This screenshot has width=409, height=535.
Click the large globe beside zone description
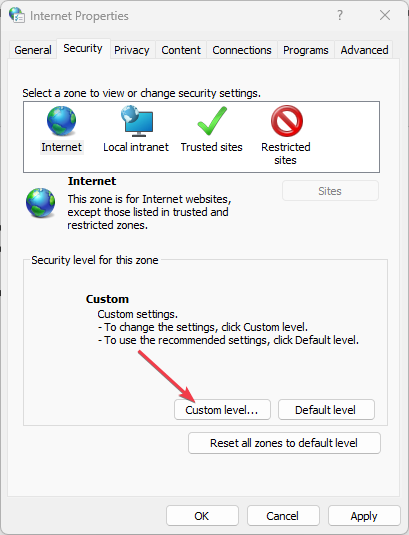pyautogui.click(x=41, y=203)
